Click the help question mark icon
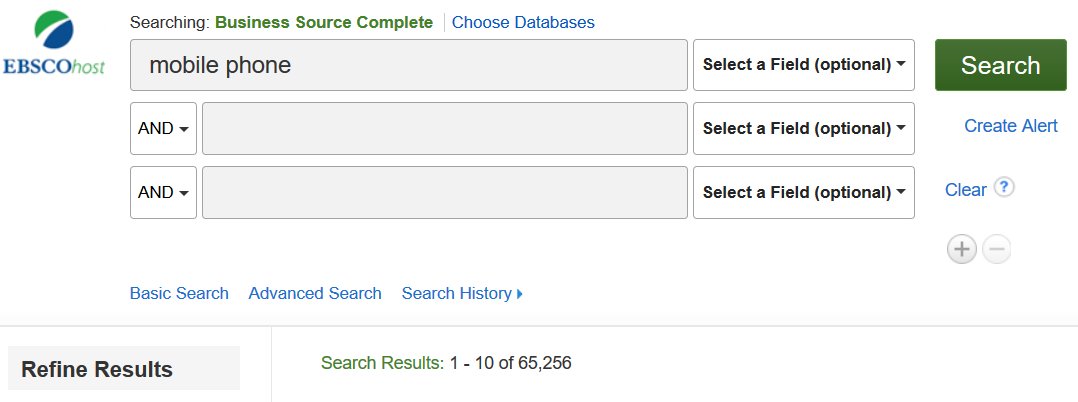This screenshot has width=1078, height=402. 1005,187
